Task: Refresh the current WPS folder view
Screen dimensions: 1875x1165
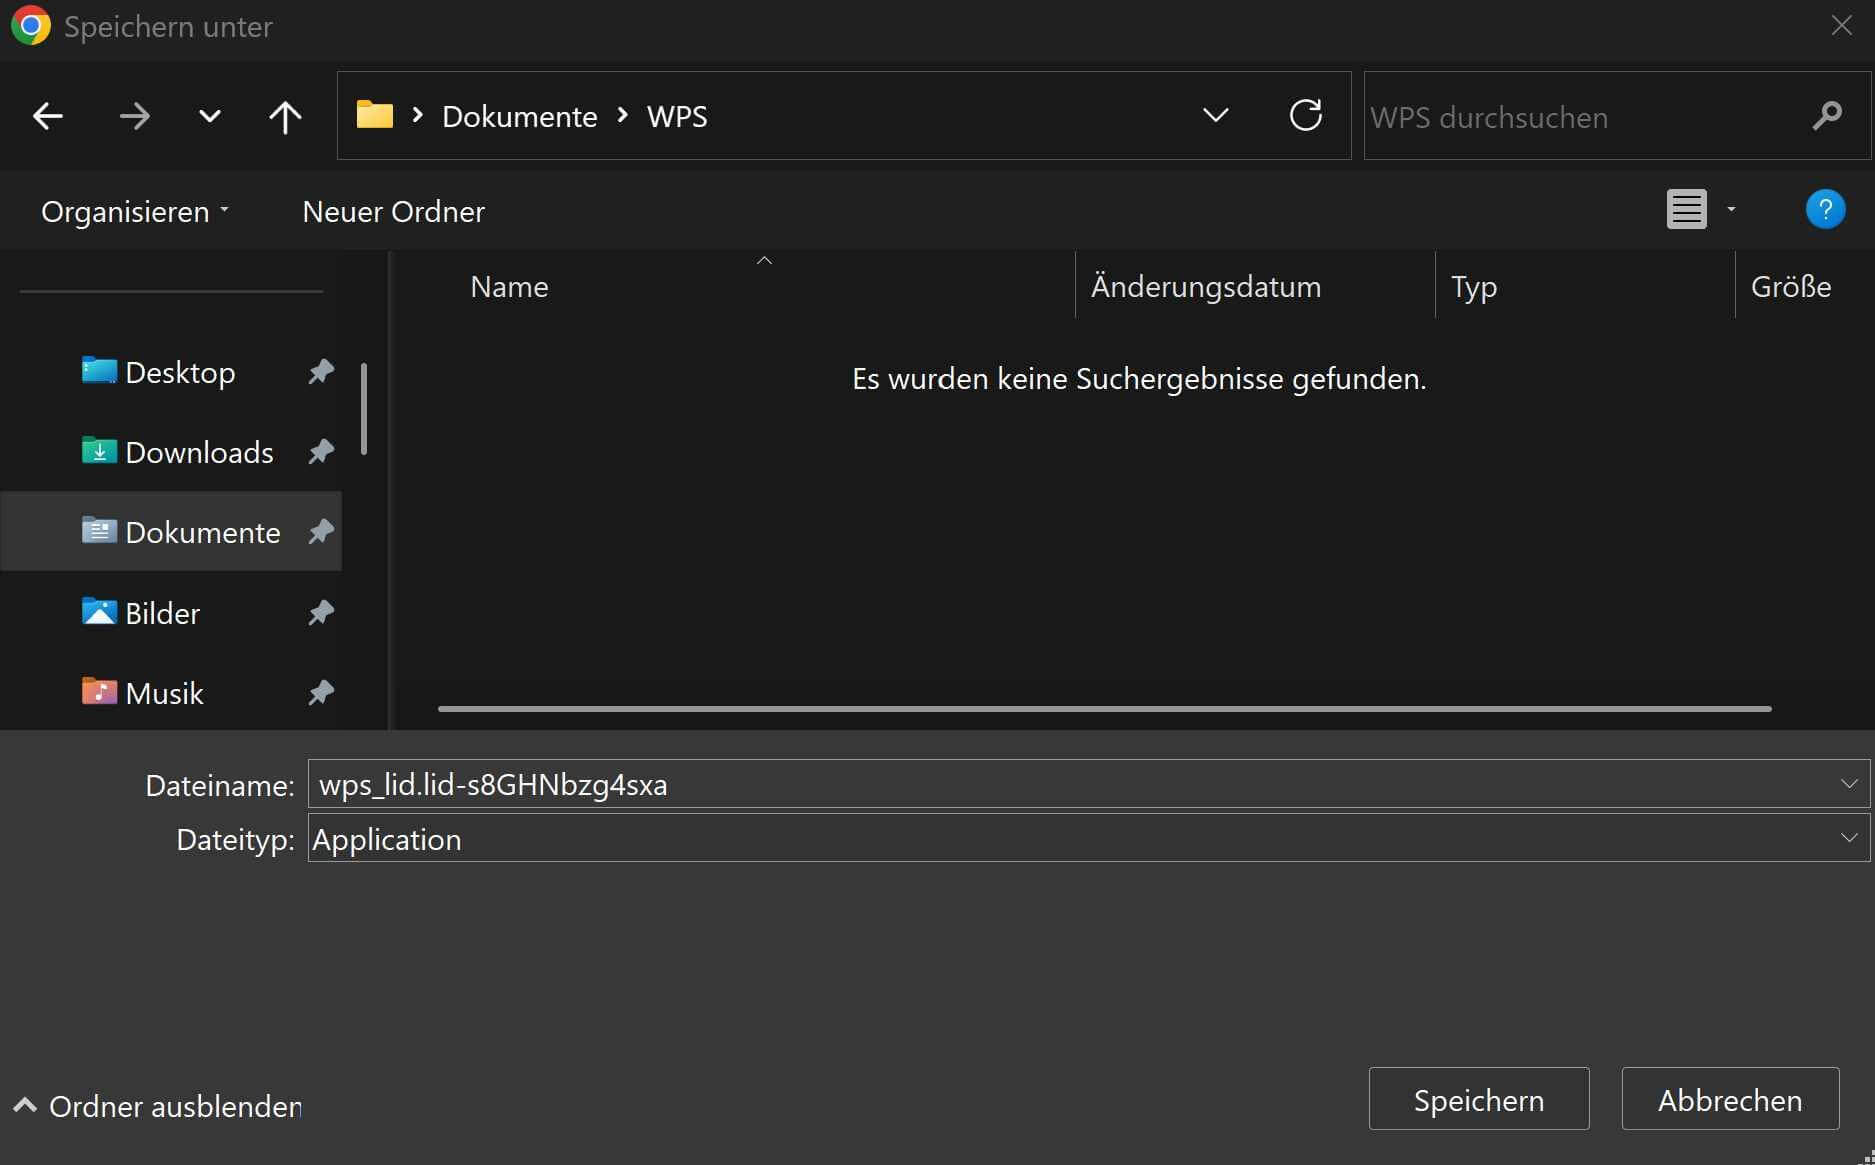Action: [1306, 115]
